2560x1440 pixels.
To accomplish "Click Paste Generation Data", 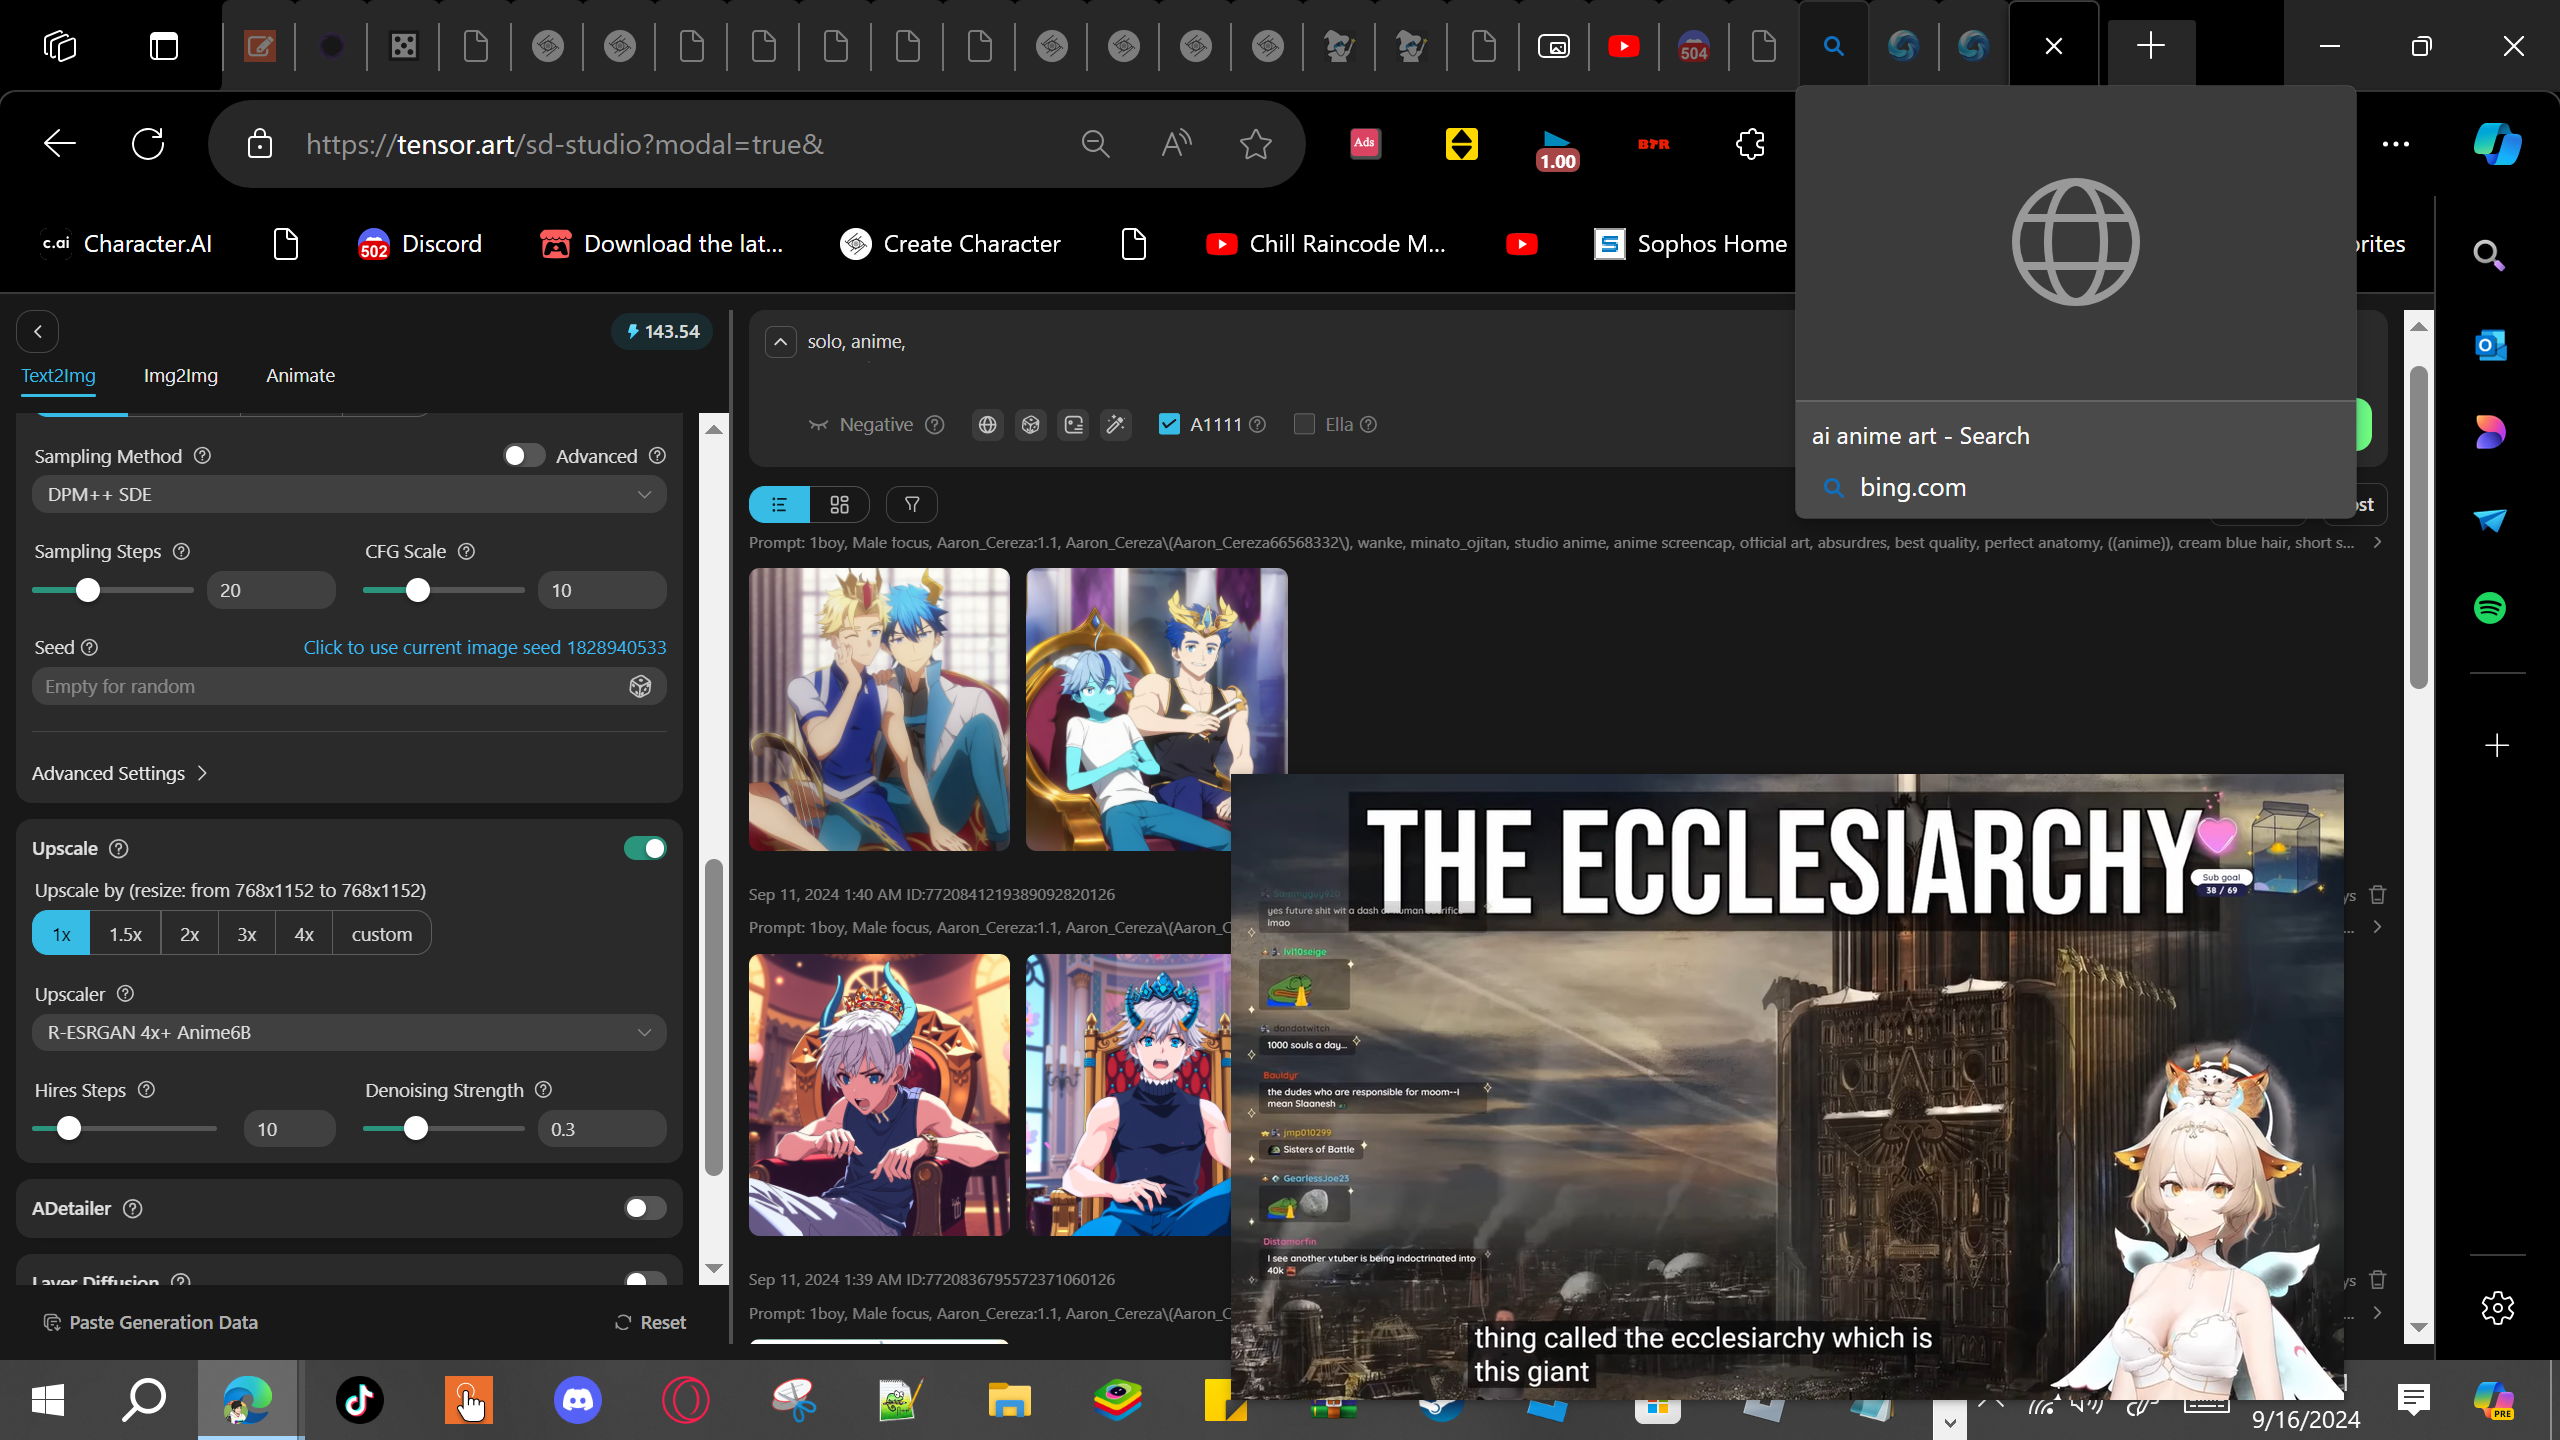I will coord(150,1322).
